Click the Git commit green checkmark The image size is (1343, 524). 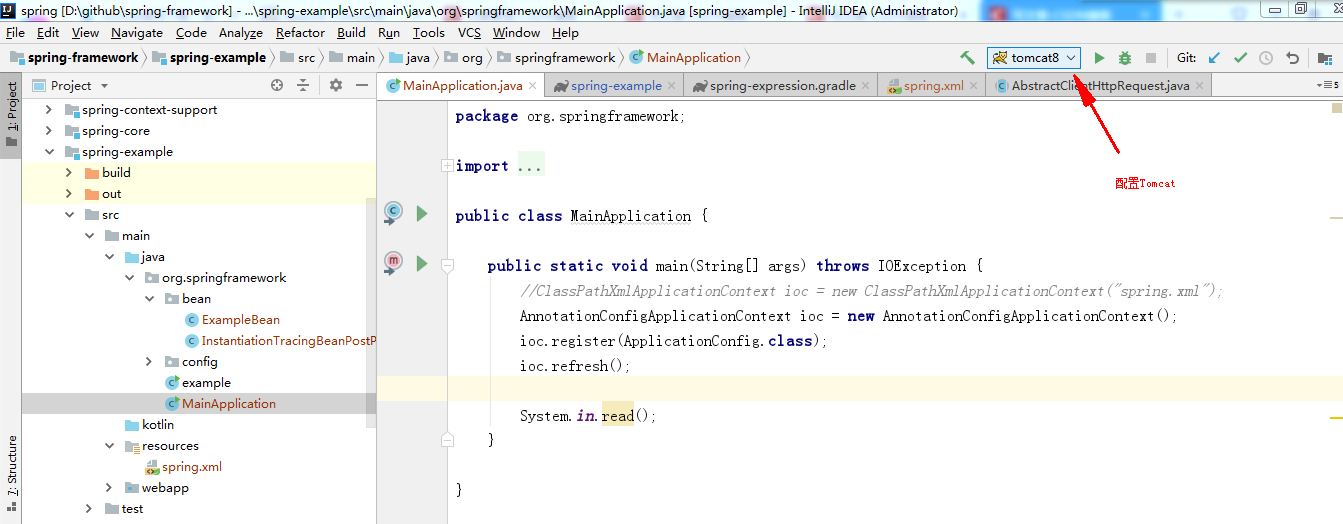(x=1240, y=58)
